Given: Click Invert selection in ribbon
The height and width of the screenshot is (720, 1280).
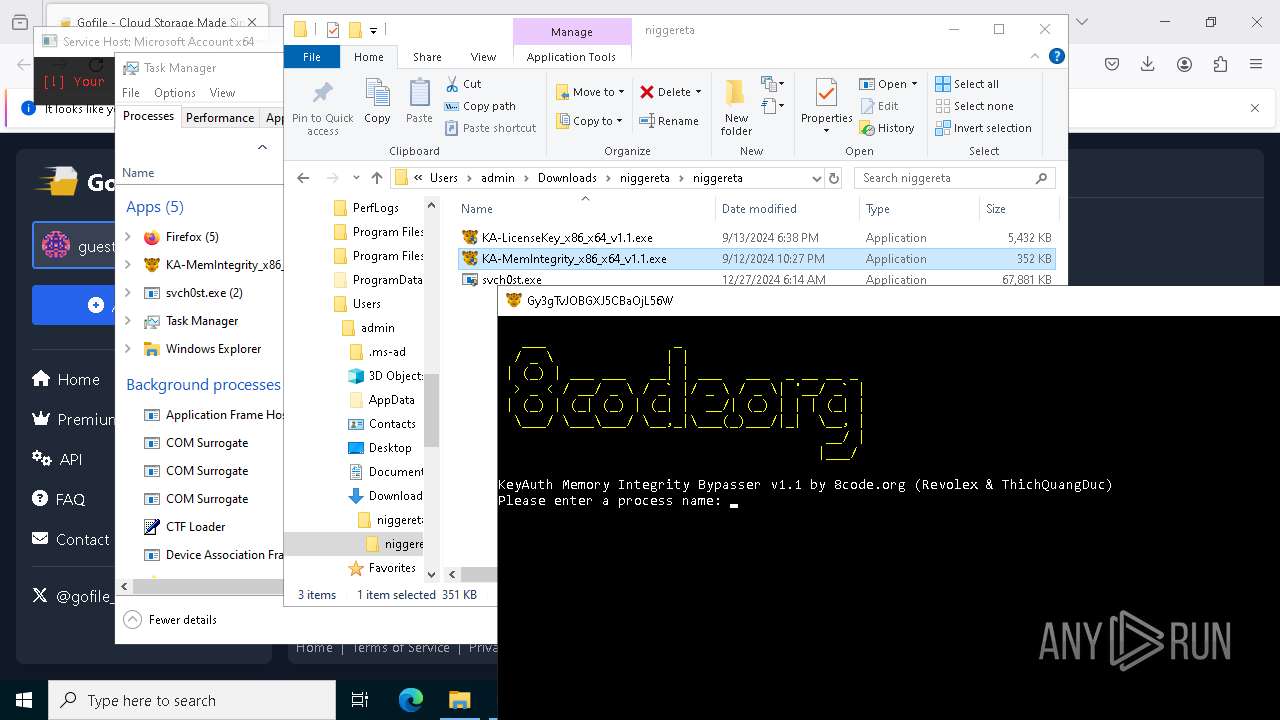Looking at the screenshot, I should coord(983,128).
